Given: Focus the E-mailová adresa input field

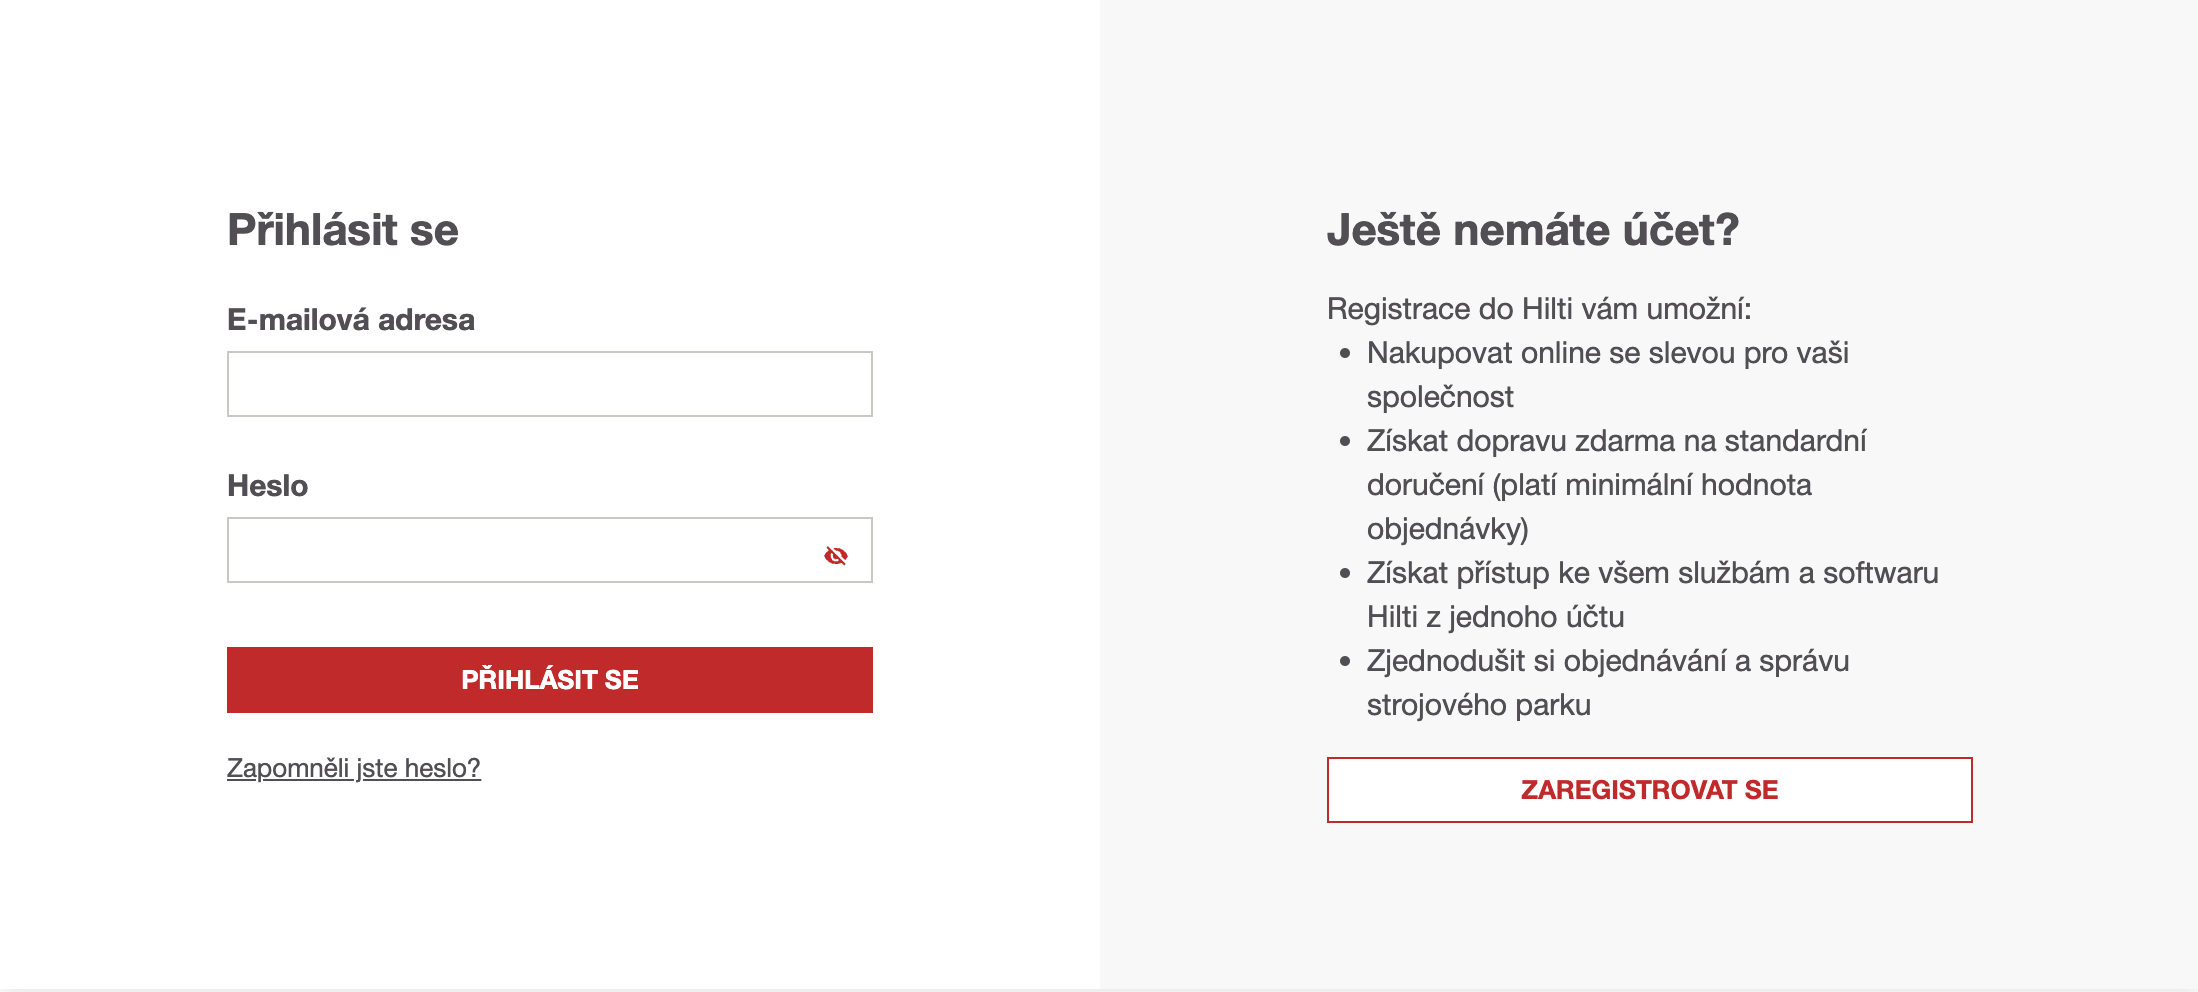Looking at the screenshot, I should pos(550,384).
